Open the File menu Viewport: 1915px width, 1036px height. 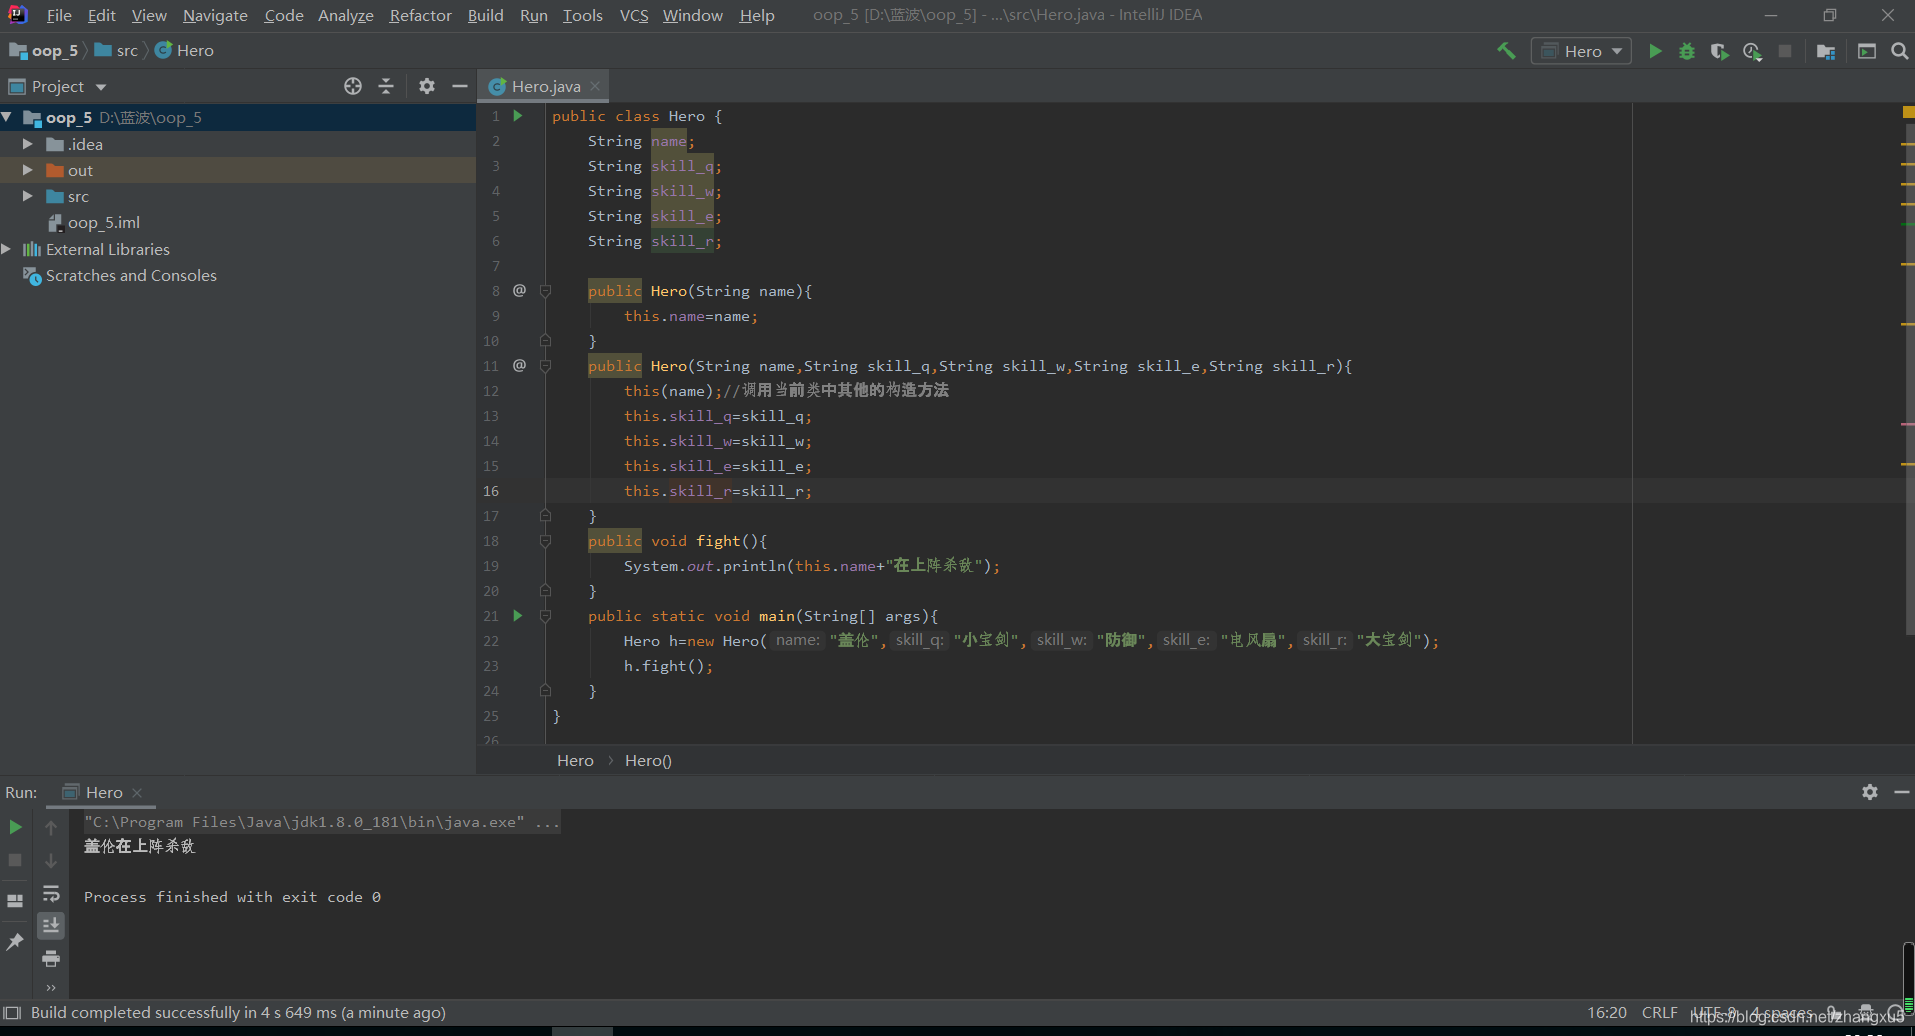pyautogui.click(x=59, y=15)
